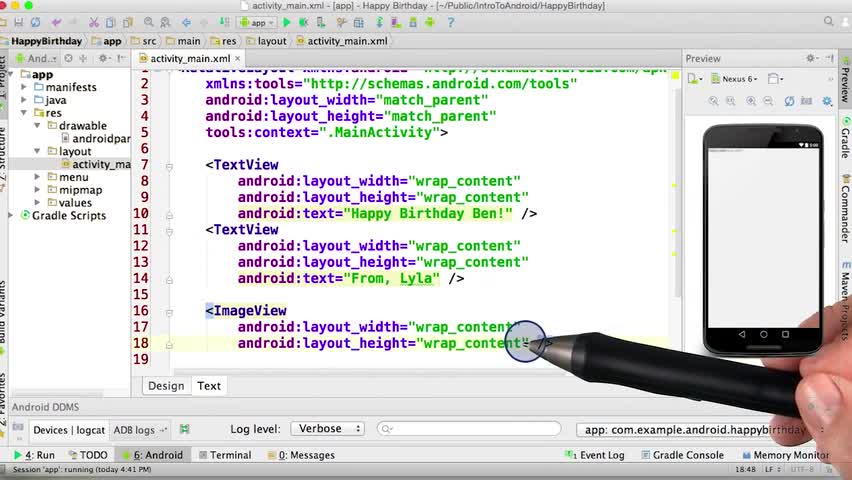Open the 4: Run tool window

point(34,455)
